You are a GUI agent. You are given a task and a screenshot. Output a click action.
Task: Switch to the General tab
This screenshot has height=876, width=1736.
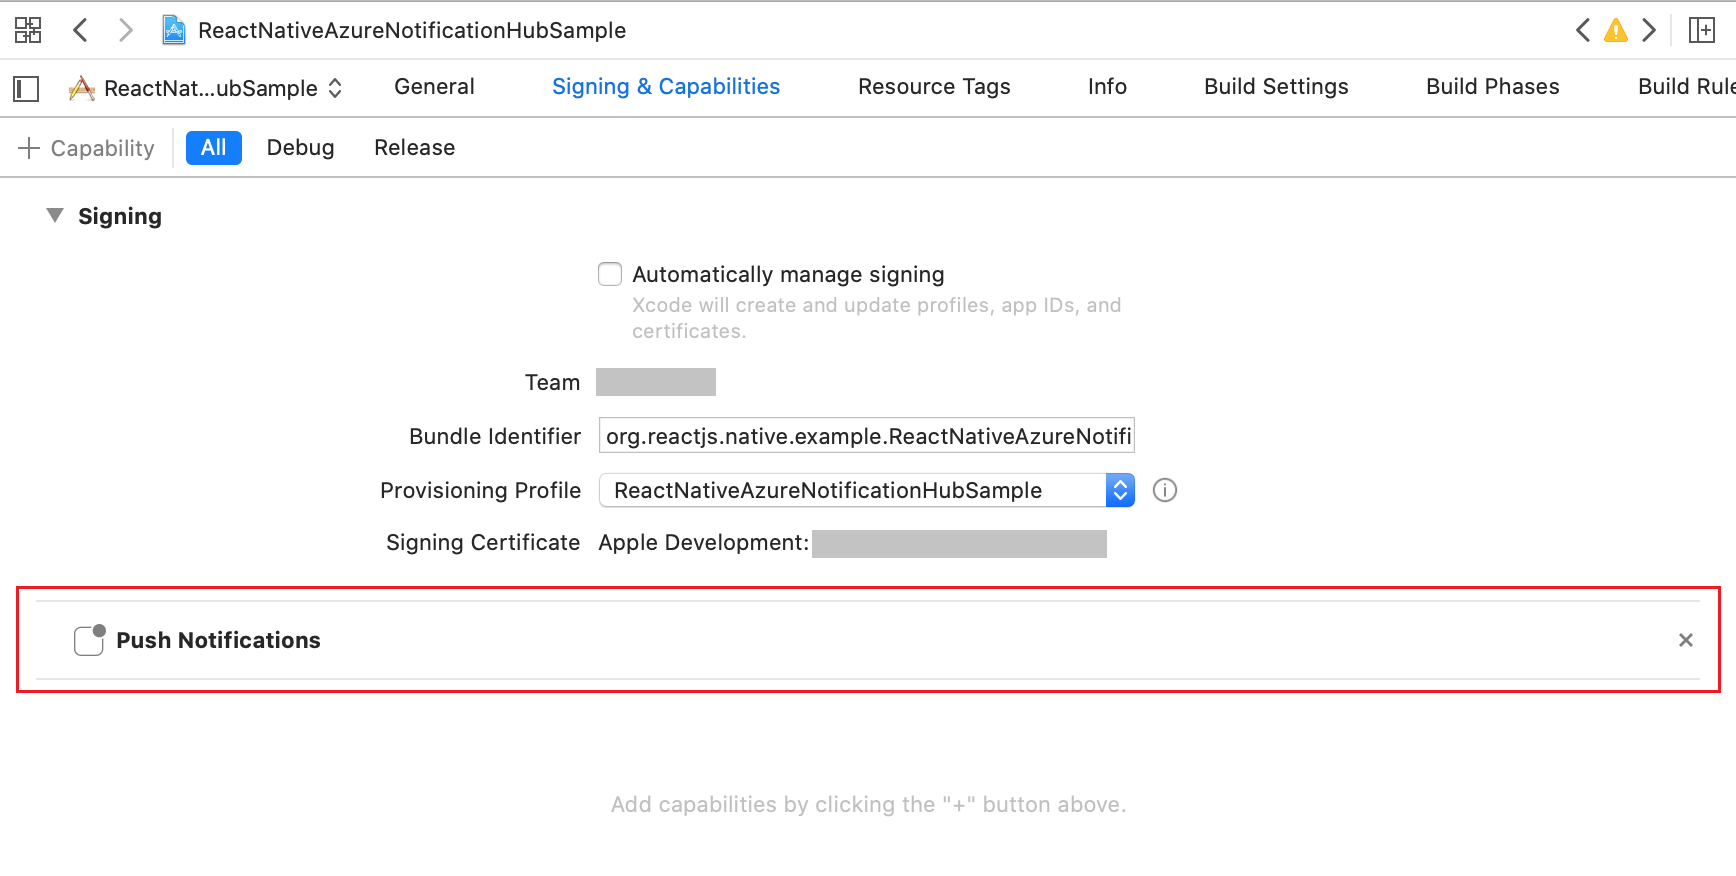click(434, 87)
